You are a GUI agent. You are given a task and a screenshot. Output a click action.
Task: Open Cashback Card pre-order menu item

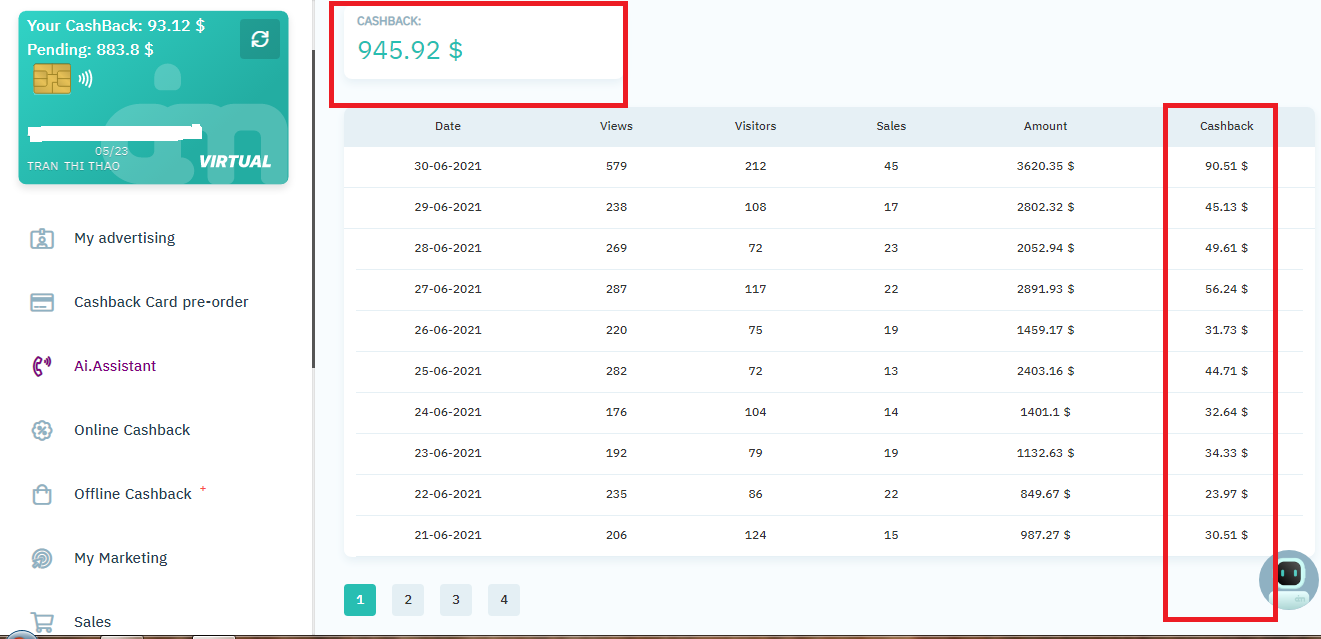[161, 302]
